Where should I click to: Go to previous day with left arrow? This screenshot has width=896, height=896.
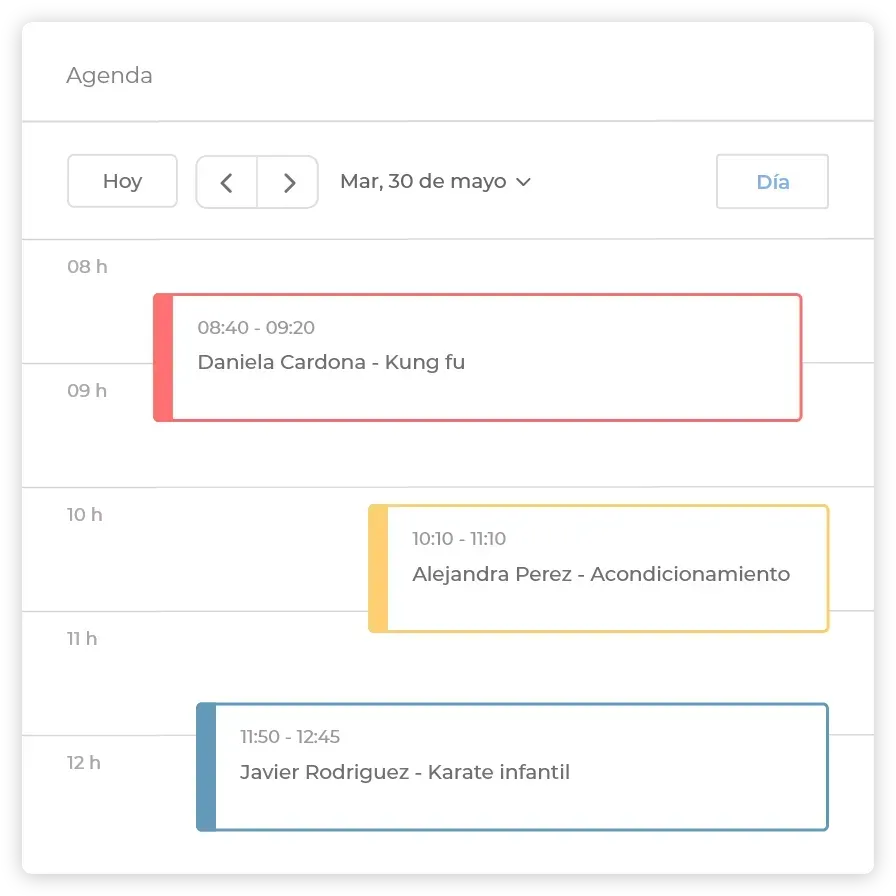click(227, 182)
